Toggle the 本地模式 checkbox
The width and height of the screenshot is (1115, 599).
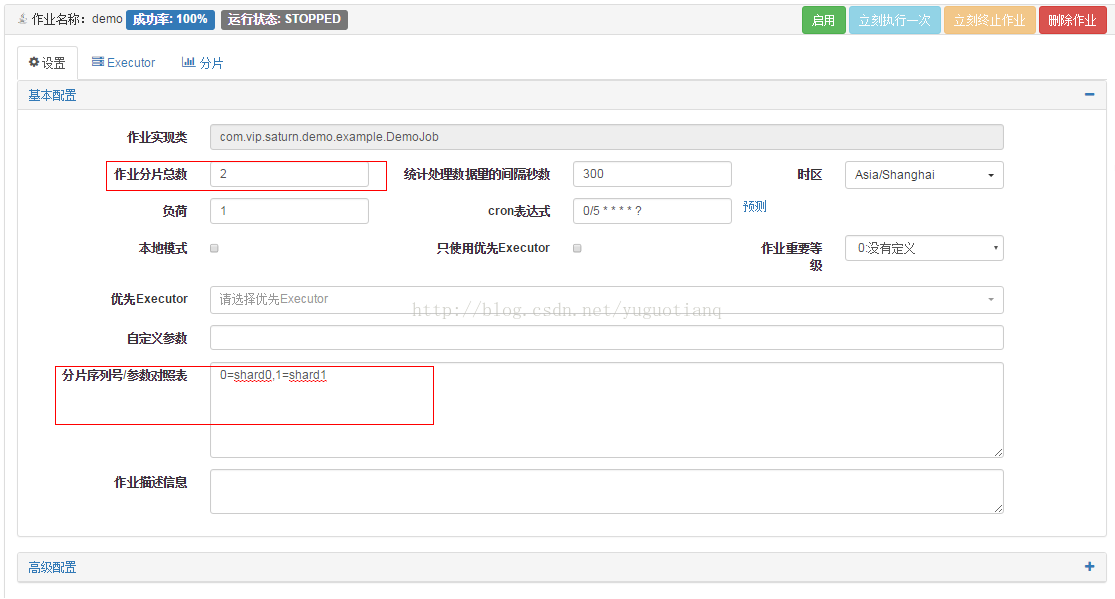coord(214,248)
